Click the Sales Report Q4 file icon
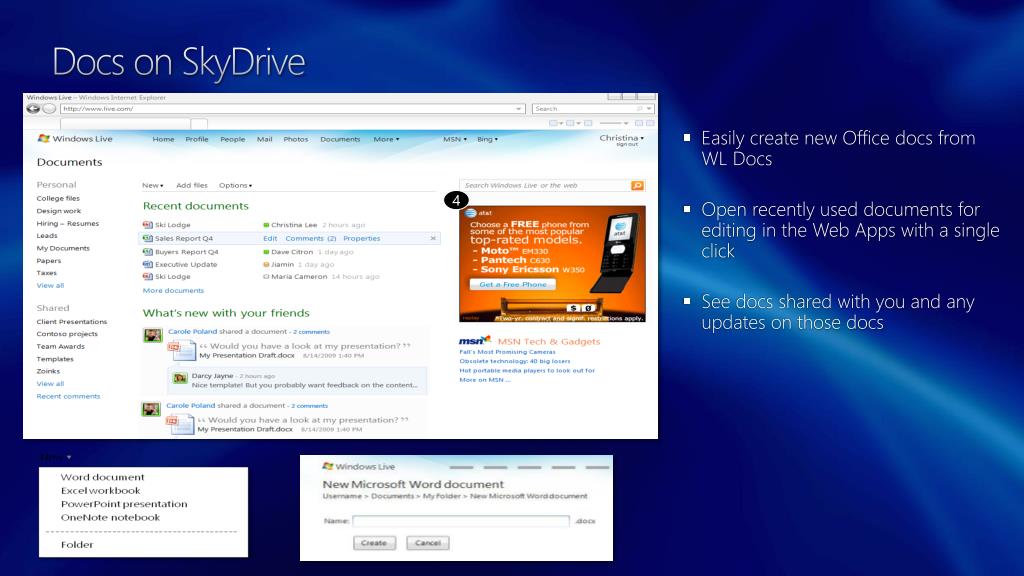The height and width of the screenshot is (576, 1024). click(x=148, y=238)
